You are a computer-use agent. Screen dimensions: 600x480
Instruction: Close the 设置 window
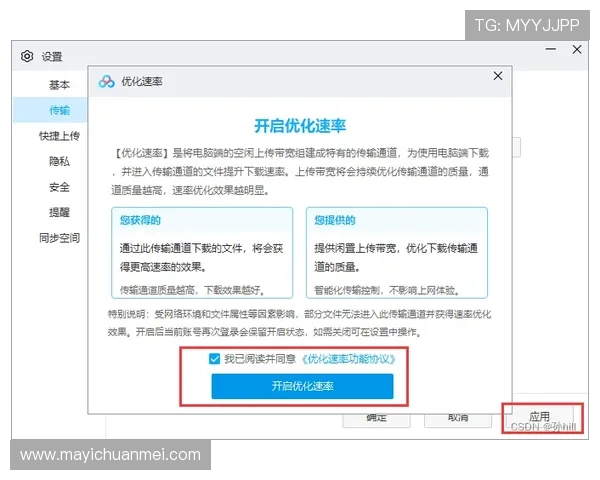(577, 49)
